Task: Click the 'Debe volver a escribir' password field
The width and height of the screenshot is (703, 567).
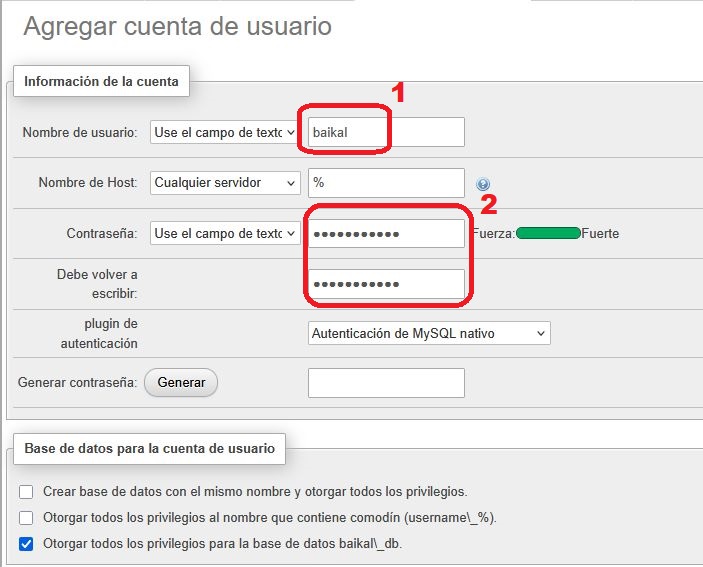Action: (x=385, y=284)
